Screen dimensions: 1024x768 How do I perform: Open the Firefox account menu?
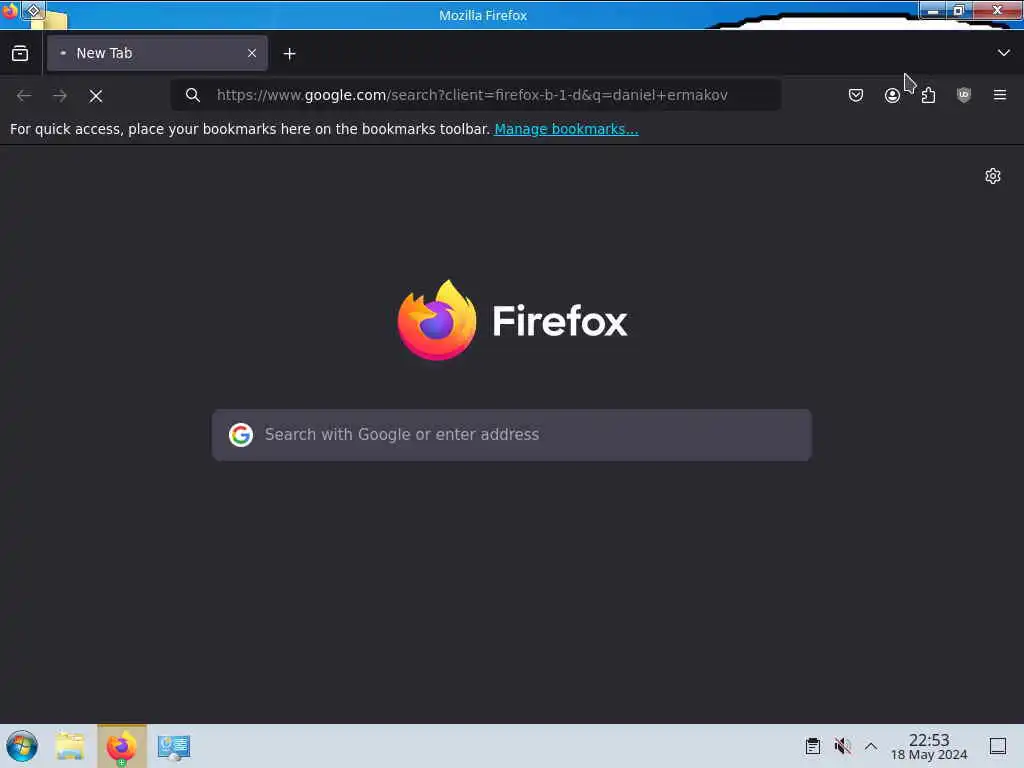pos(892,95)
